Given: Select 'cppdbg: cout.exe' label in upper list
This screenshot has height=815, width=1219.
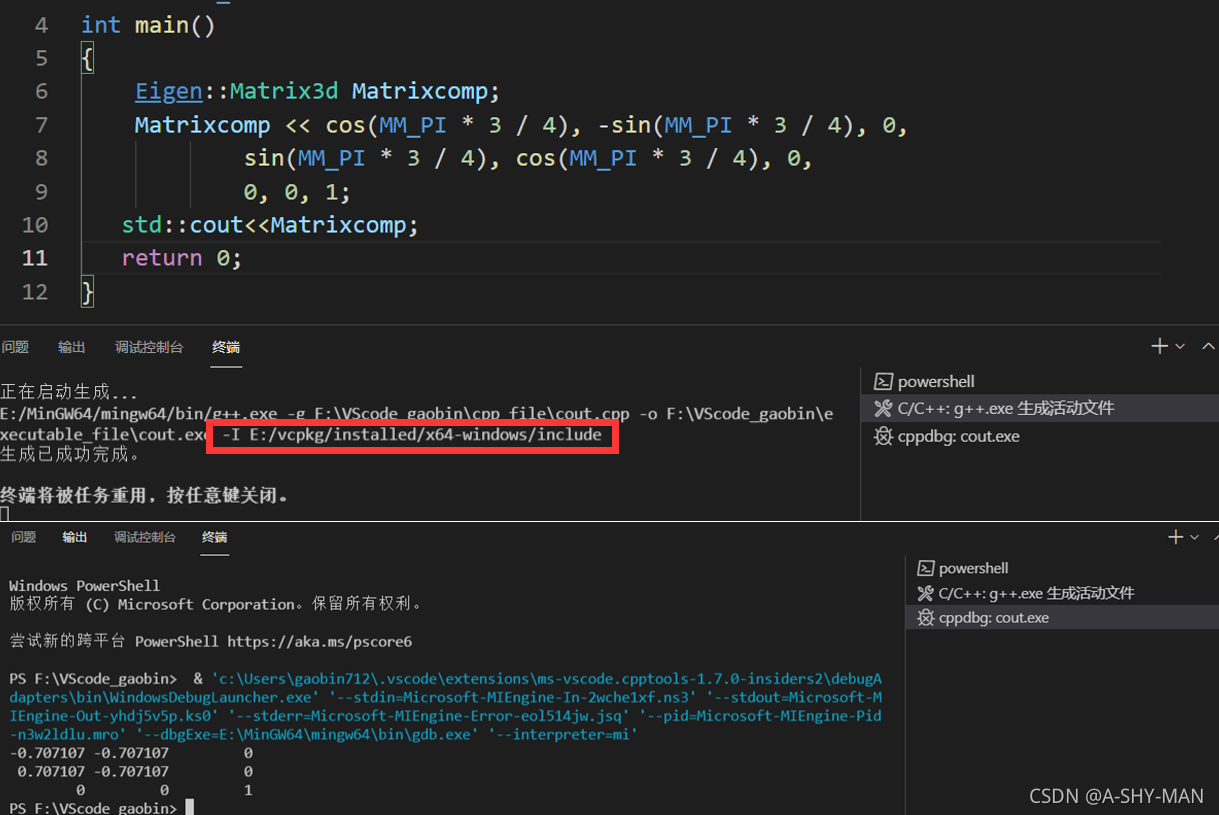Looking at the screenshot, I should tap(959, 436).
